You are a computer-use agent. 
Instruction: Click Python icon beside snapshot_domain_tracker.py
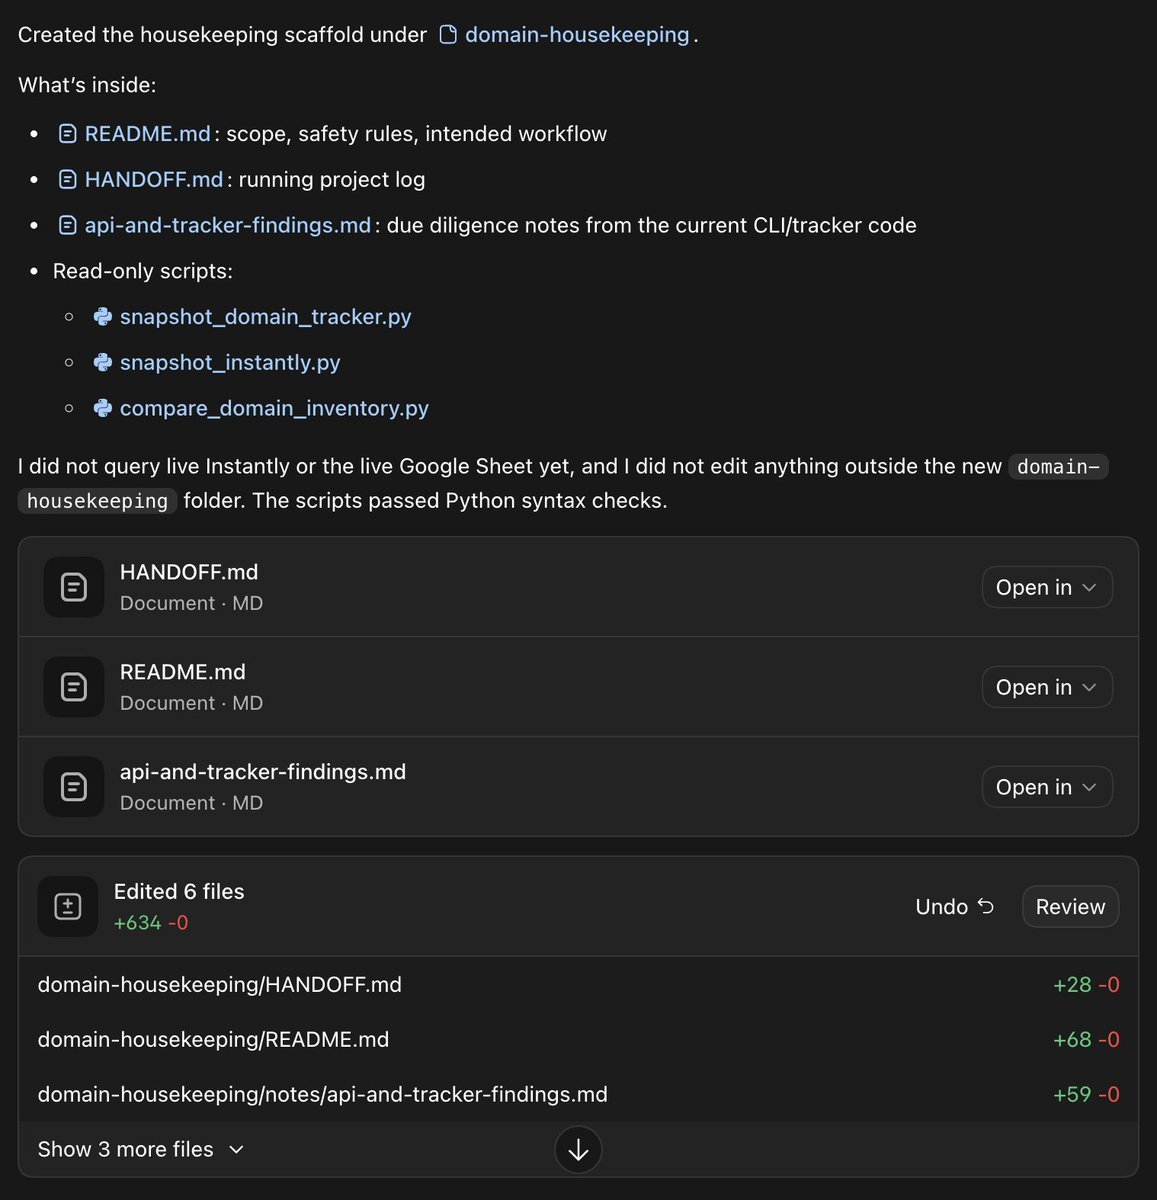[x=102, y=317]
